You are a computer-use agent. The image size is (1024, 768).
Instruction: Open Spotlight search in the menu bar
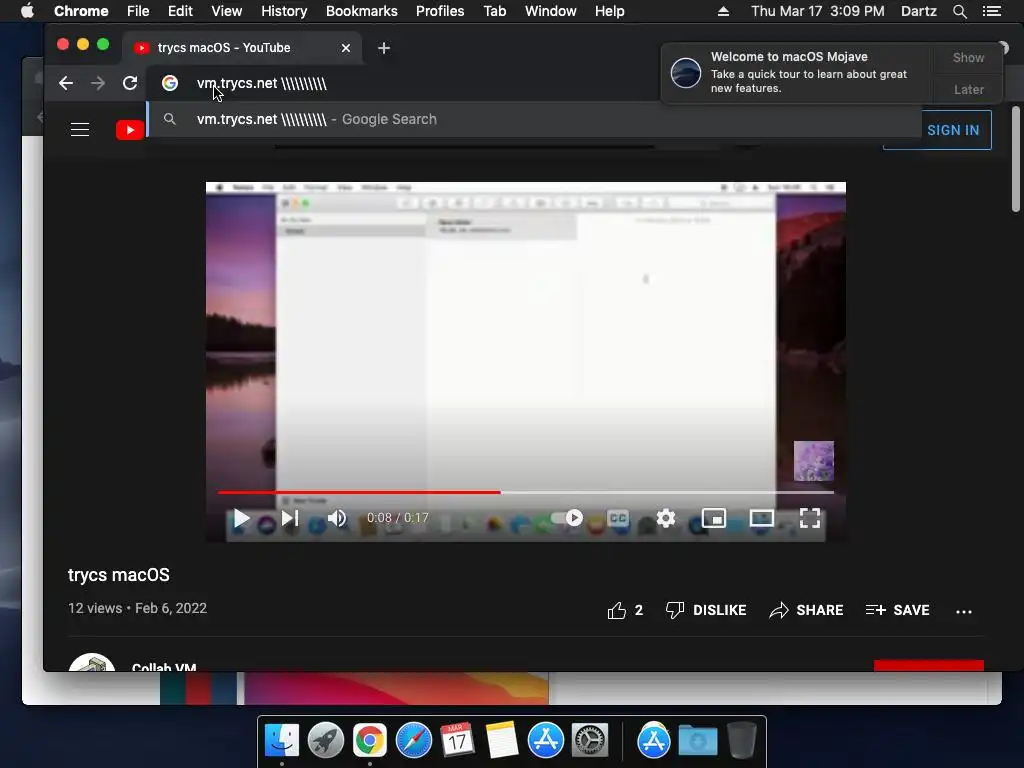(959, 11)
